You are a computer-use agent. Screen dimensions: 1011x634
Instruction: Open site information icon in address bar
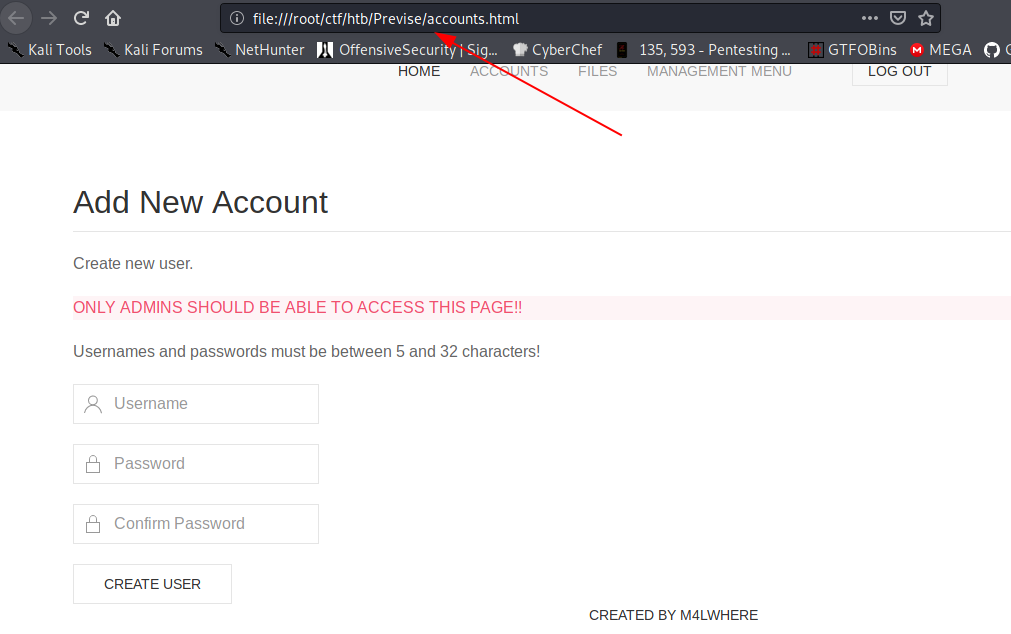tap(237, 18)
